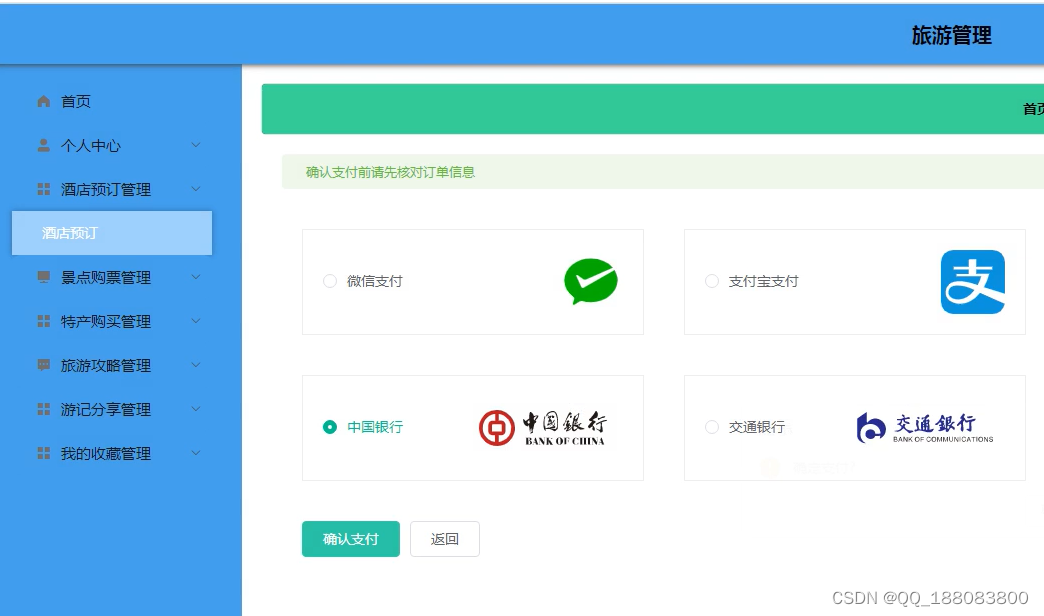Screen dimensions: 1044x616
Task: Click the 返回 button
Action: pos(444,539)
